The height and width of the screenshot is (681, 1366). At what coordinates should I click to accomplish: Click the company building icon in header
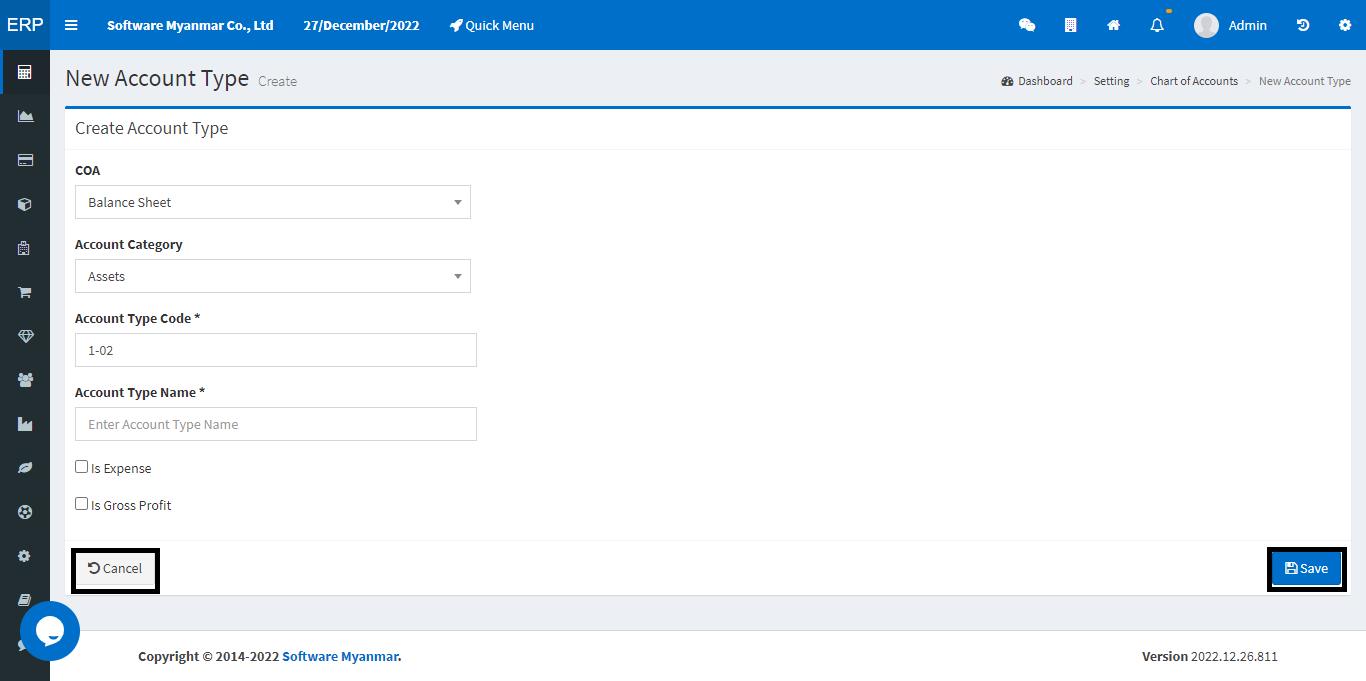pos(1070,25)
